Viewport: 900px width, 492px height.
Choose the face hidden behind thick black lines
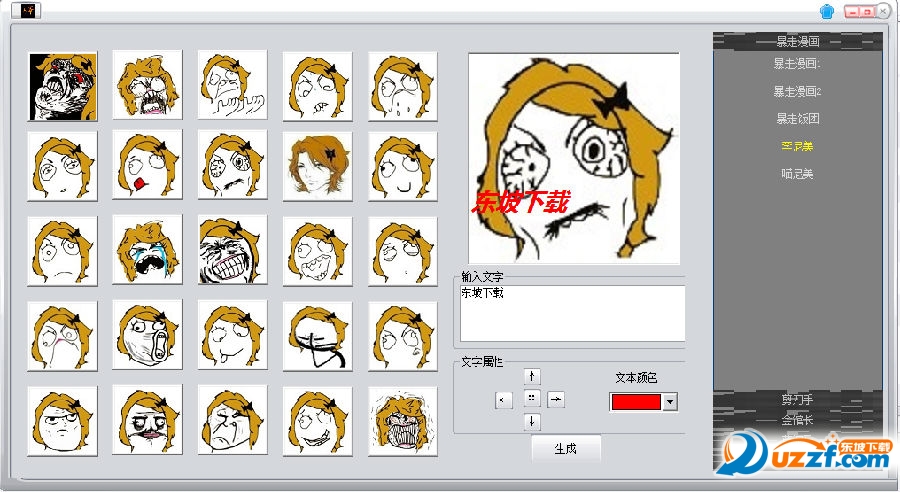(317, 336)
